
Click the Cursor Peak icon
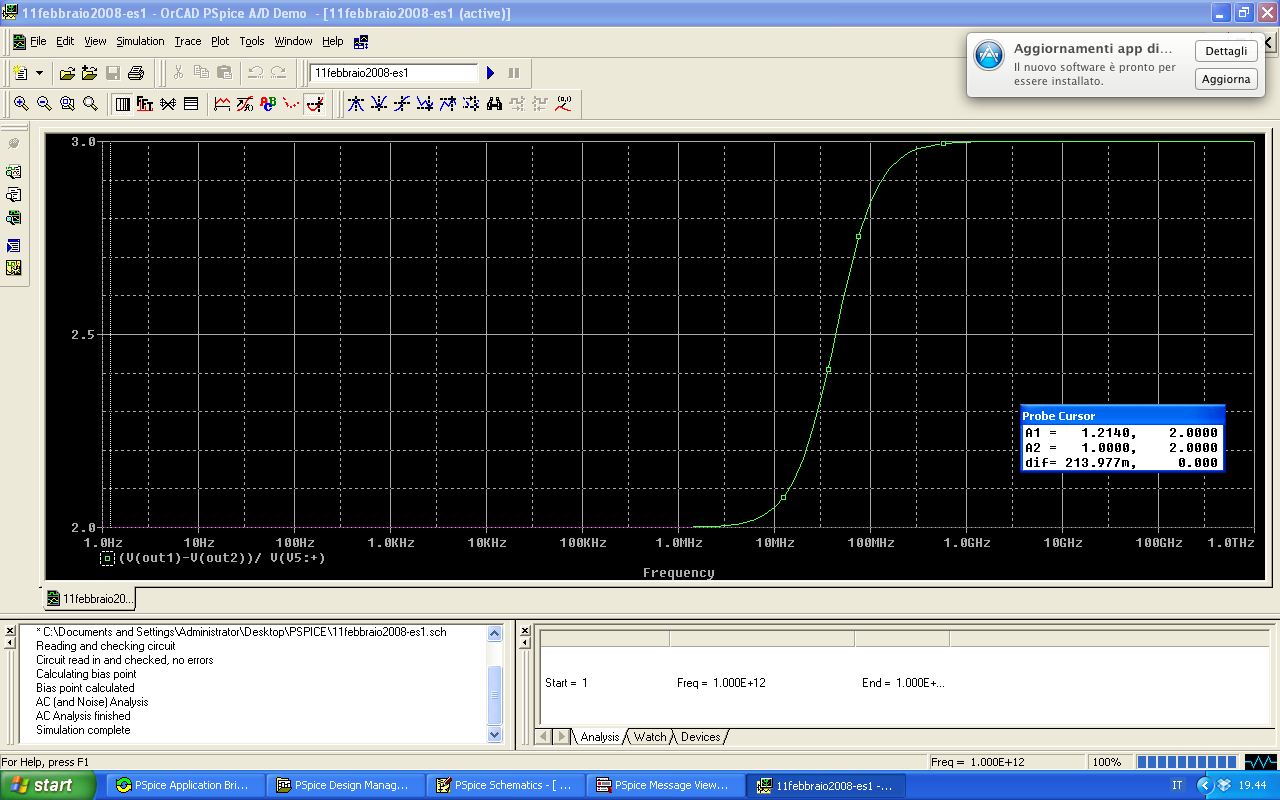click(x=356, y=103)
